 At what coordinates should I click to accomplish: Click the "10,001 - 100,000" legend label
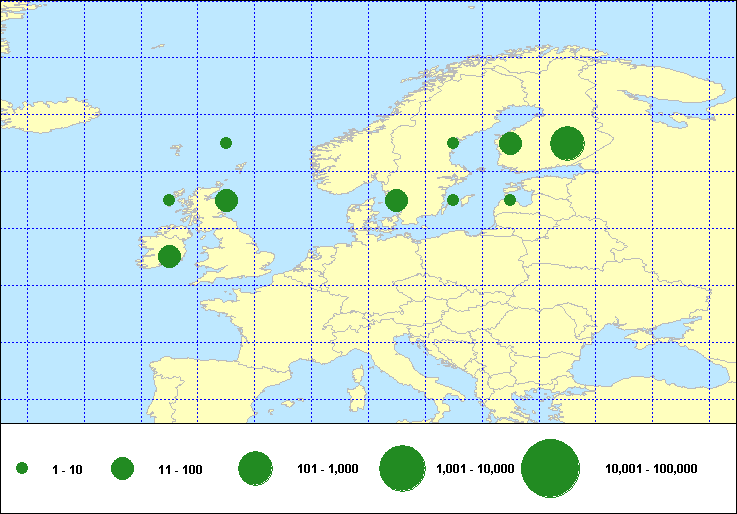651,469
